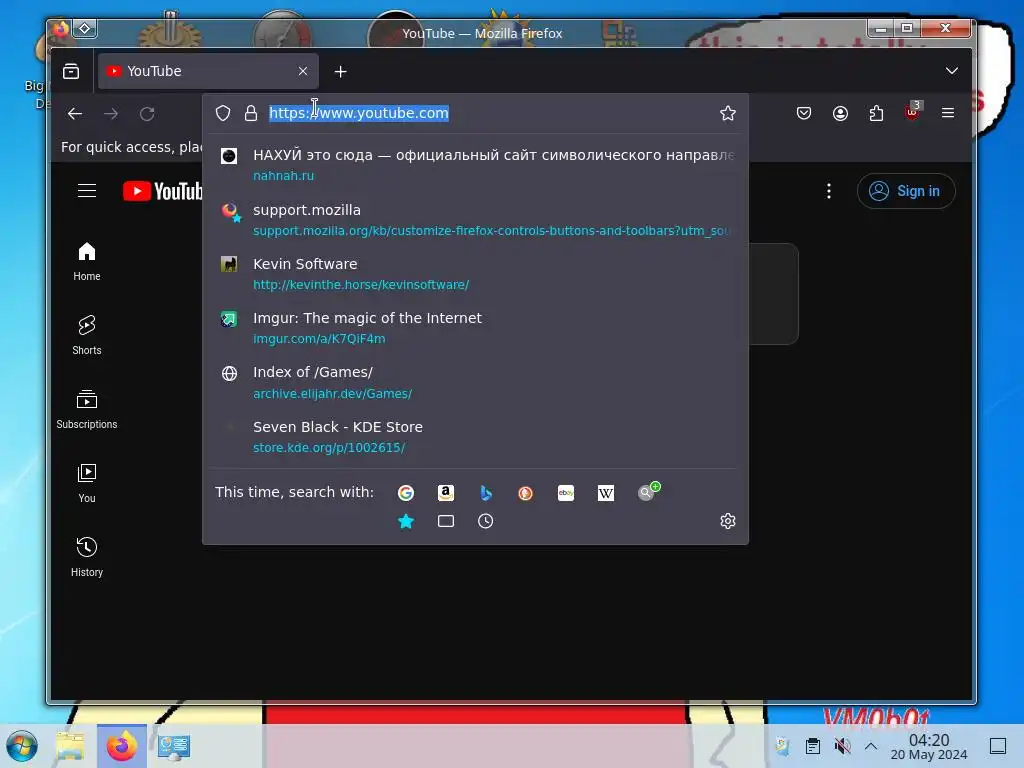The image size is (1024, 768).
Task: Open system settings taskbar icon
Action: pos(173,746)
